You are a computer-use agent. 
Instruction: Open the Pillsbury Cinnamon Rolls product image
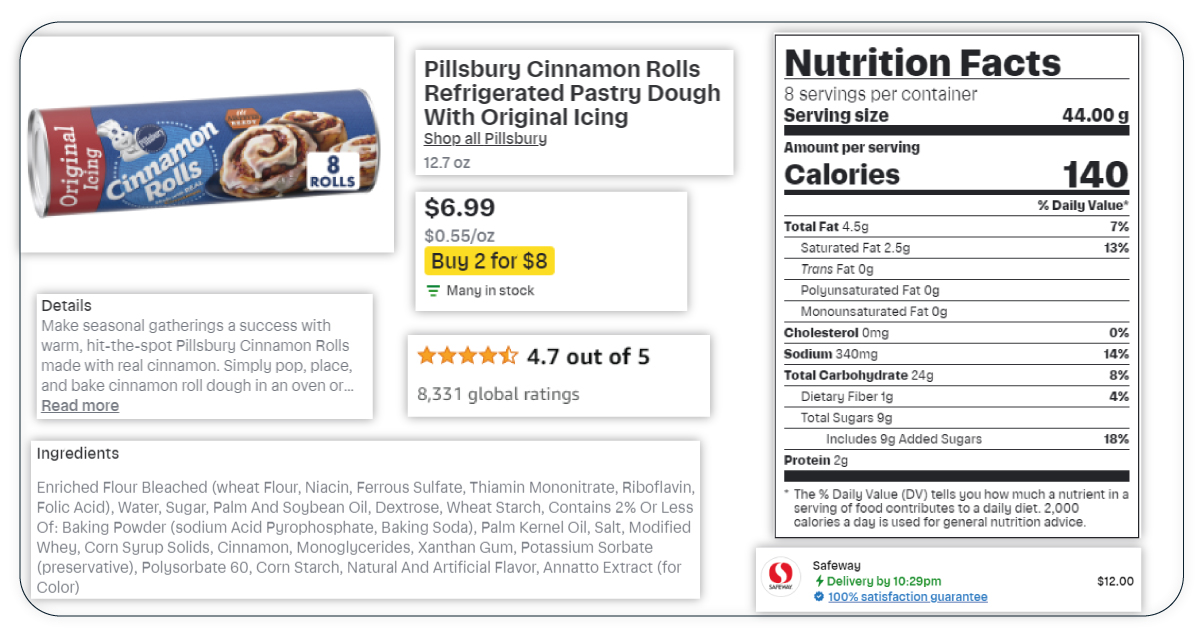(x=207, y=146)
